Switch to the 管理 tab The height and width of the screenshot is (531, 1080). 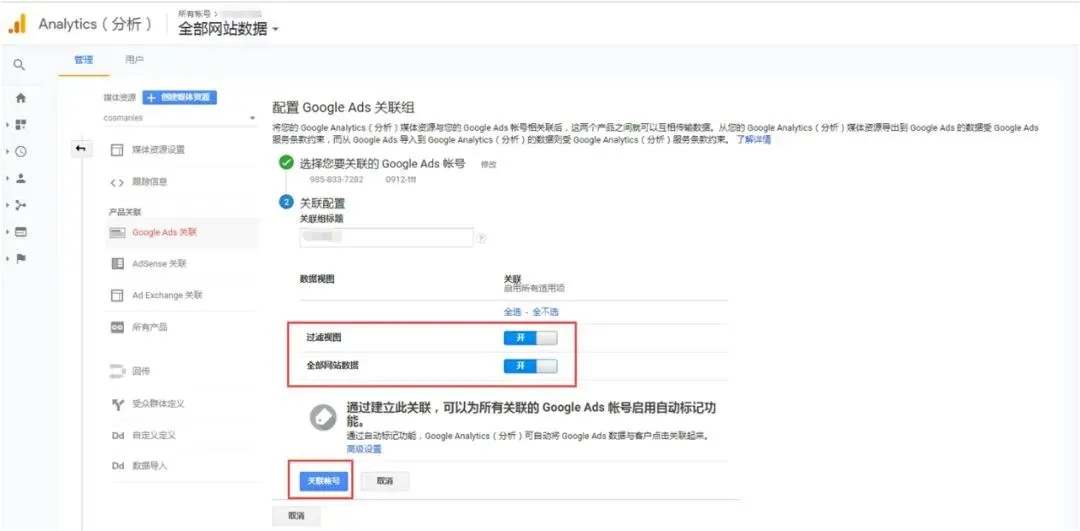(83, 61)
